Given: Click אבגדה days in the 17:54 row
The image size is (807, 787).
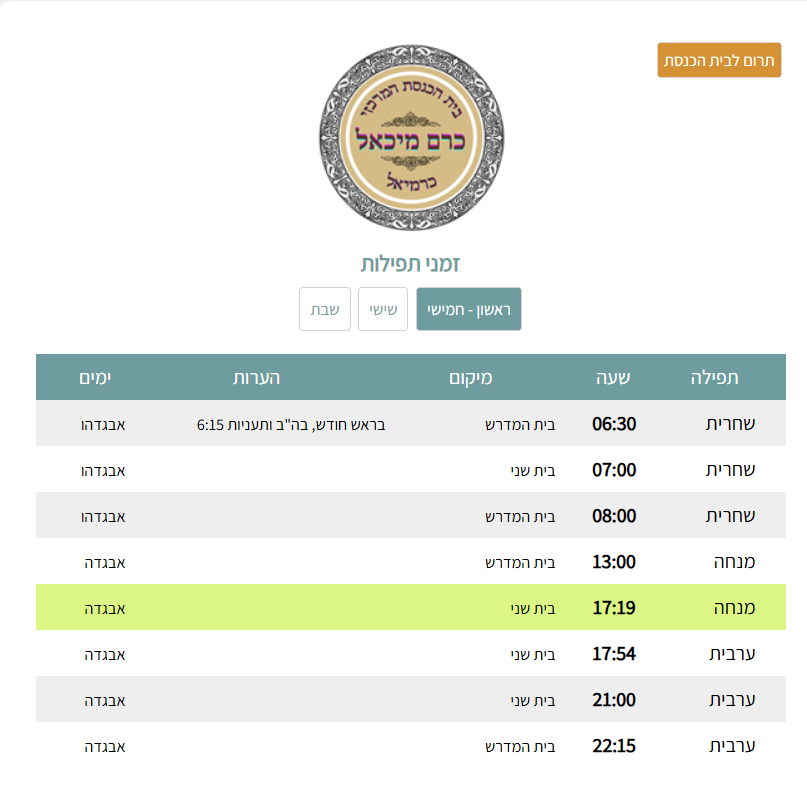Looking at the screenshot, I should (105, 655).
